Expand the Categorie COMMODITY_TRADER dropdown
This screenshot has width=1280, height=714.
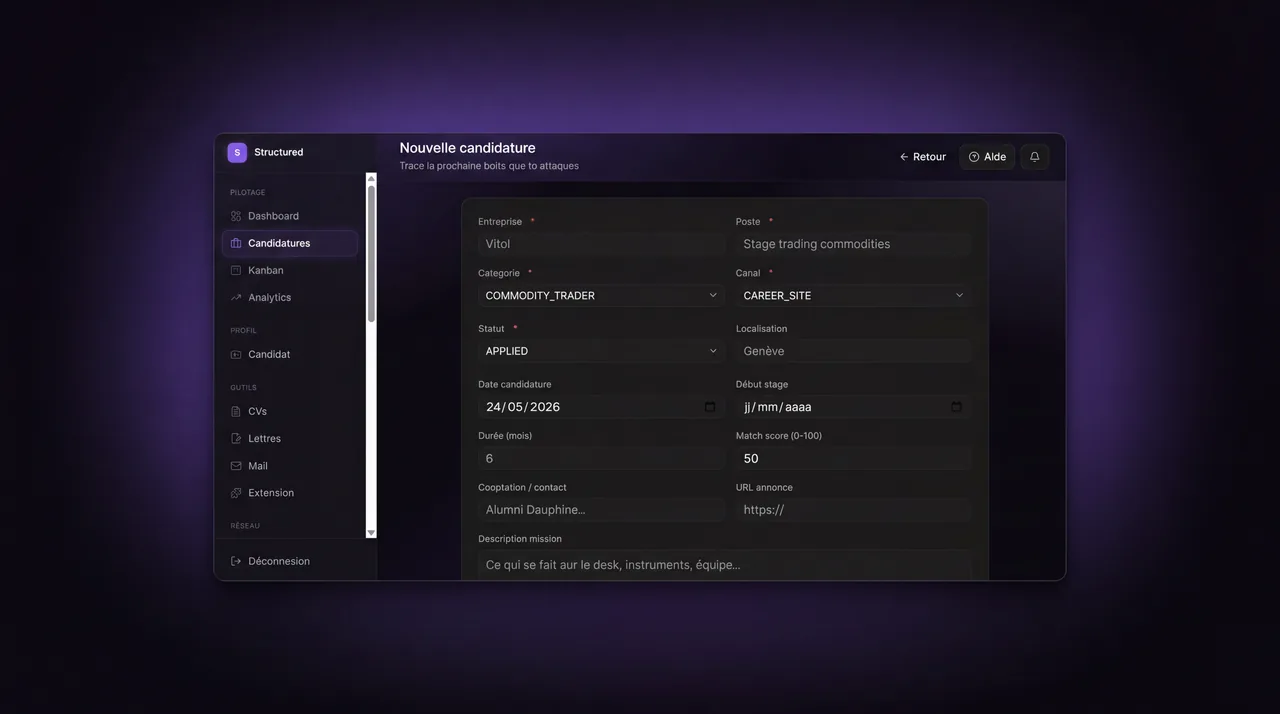click(x=601, y=295)
